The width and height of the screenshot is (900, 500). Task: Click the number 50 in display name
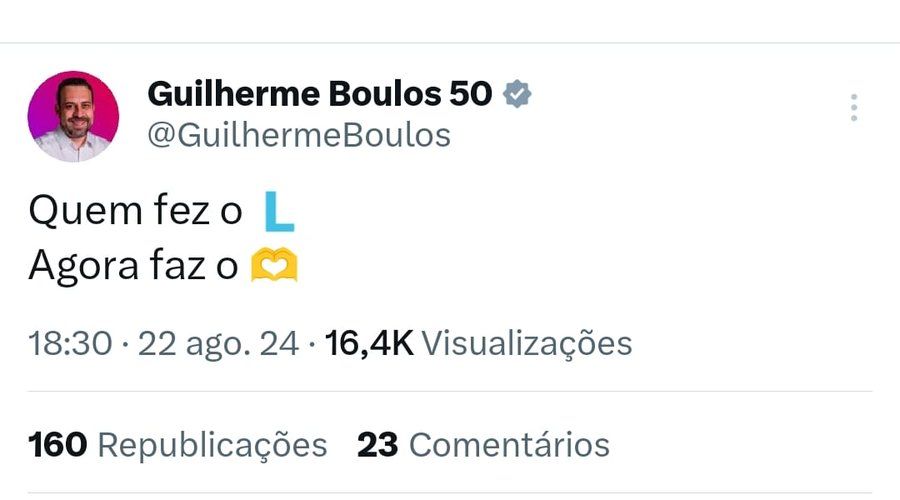[469, 95]
